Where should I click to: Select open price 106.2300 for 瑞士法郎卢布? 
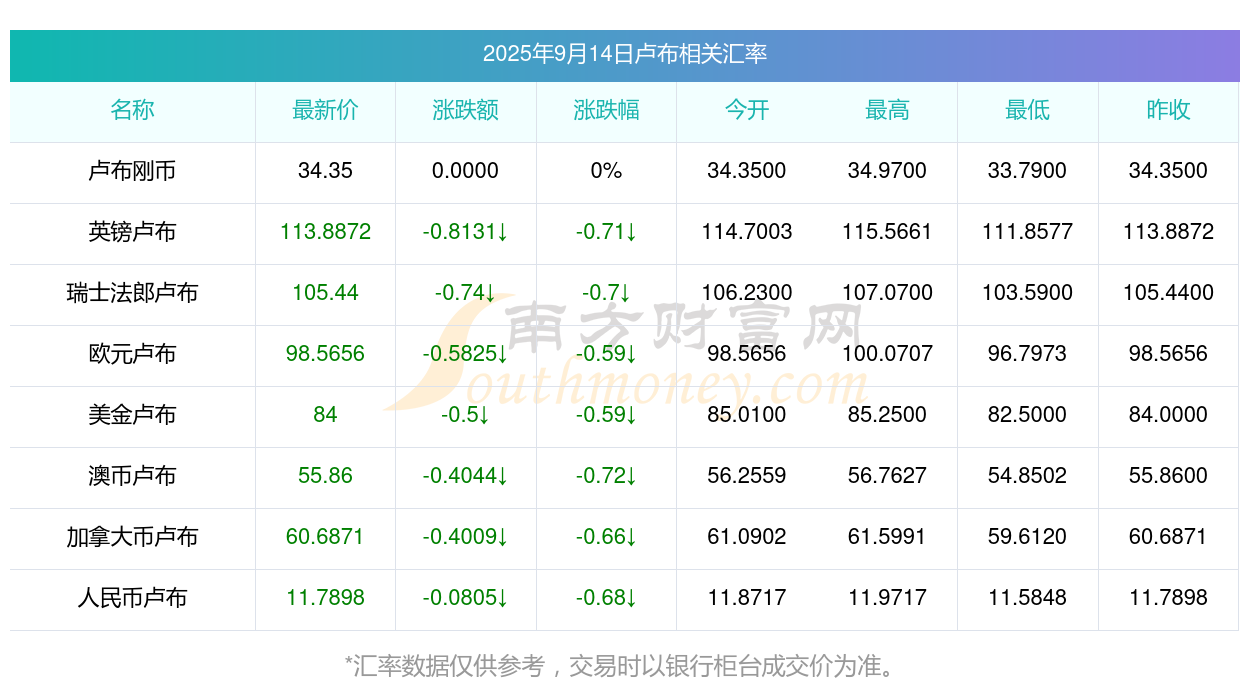pyautogui.click(x=747, y=293)
